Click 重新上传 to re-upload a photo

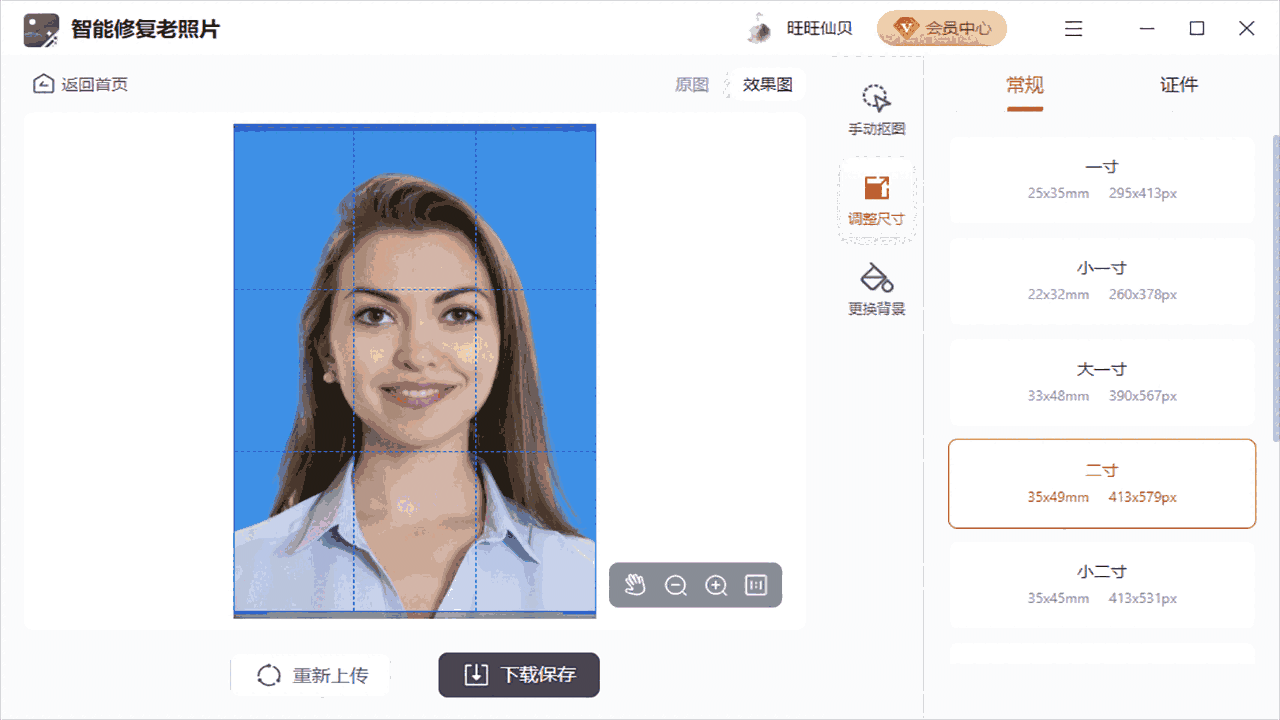coord(310,675)
